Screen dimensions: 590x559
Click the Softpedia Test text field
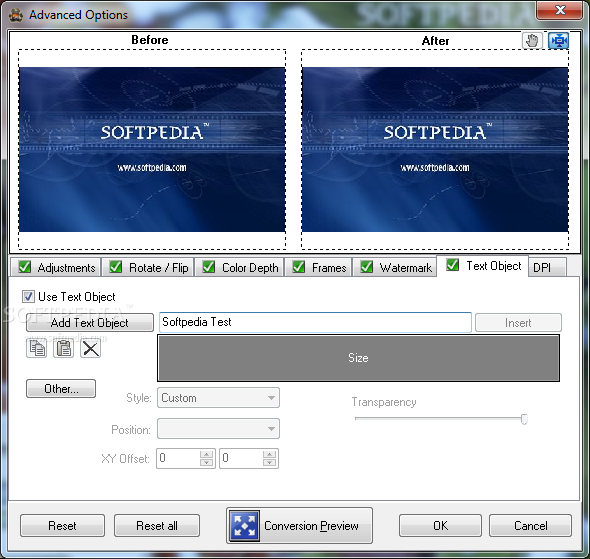pos(315,322)
